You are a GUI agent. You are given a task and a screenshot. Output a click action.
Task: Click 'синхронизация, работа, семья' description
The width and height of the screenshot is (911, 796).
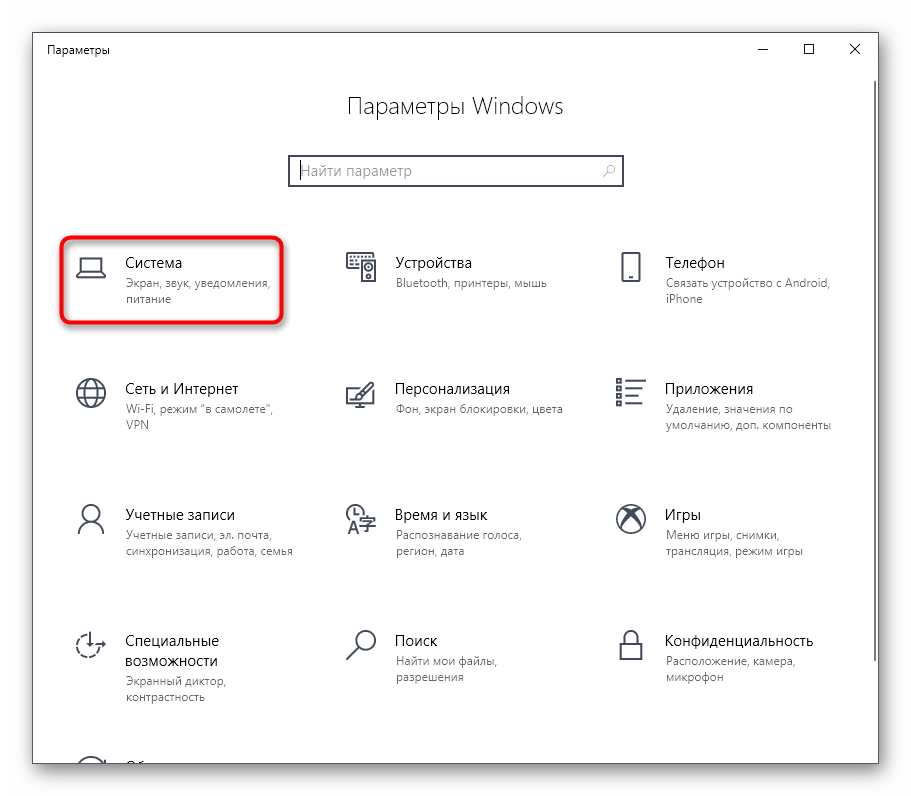[x=209, y=551]
